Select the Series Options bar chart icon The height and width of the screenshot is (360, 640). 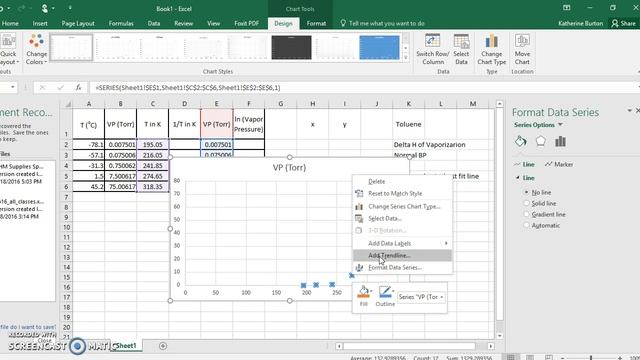click(x=560, y=142)
